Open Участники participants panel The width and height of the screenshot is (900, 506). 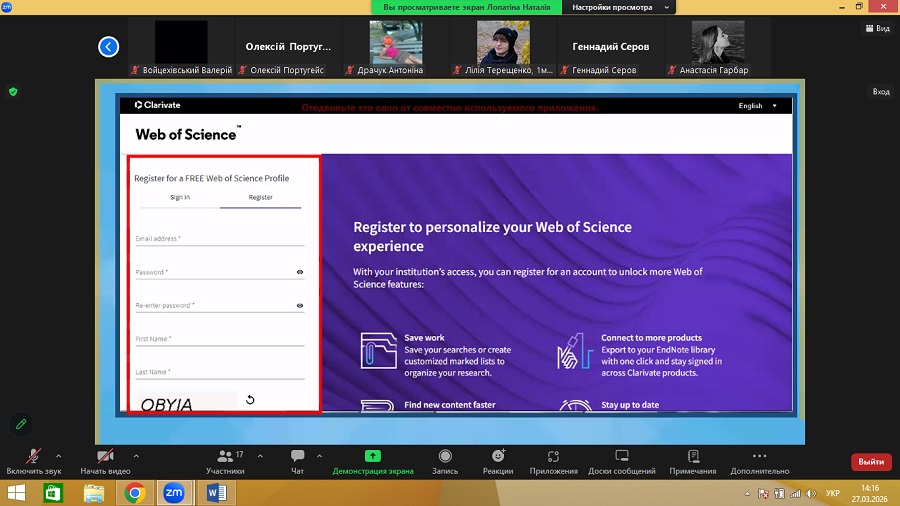coord(225,460)
